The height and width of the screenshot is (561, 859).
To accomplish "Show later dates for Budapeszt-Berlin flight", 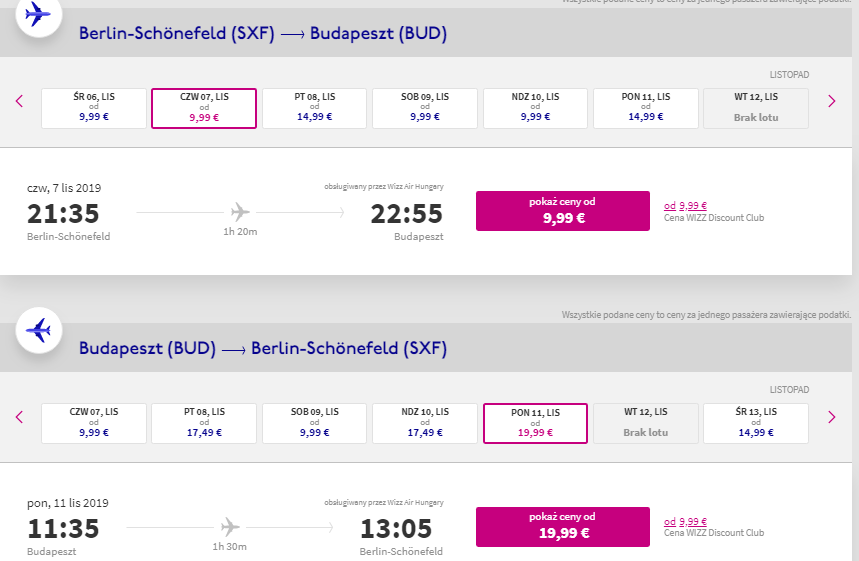I will [x=832, y=417].
